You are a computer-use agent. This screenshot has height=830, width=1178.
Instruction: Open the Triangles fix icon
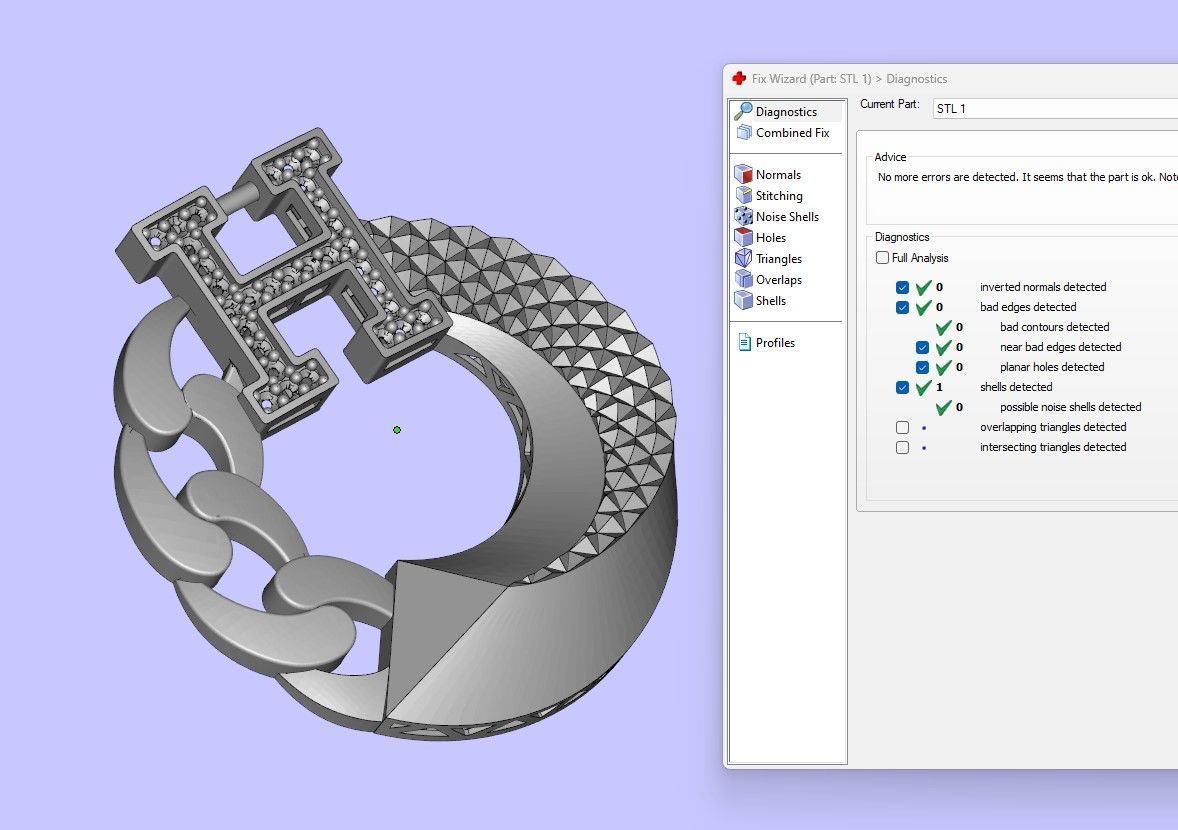743,258
